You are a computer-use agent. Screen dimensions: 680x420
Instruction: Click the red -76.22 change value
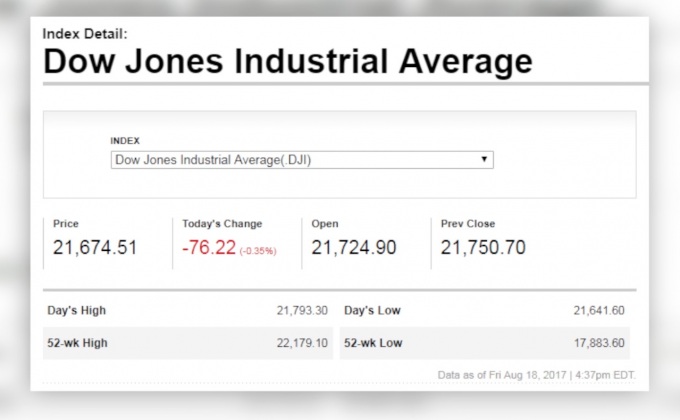point(208,247)
